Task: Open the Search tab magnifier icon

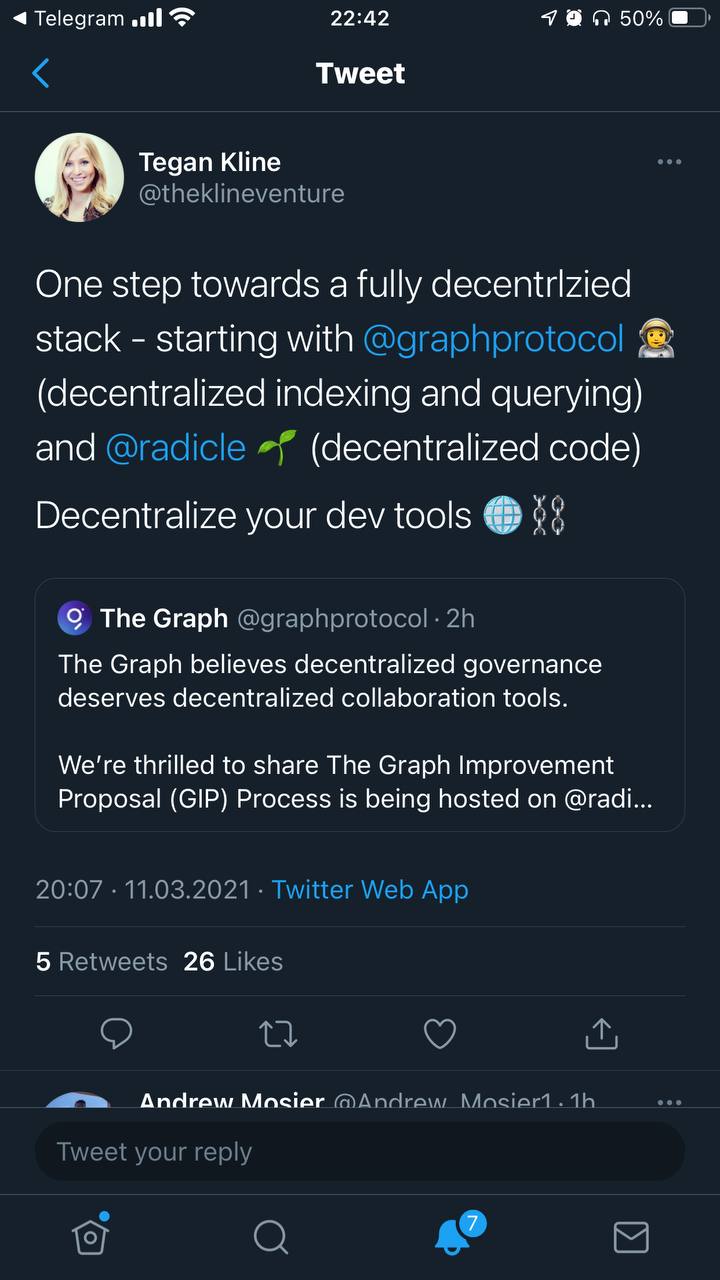Action: click(270, 1237)
